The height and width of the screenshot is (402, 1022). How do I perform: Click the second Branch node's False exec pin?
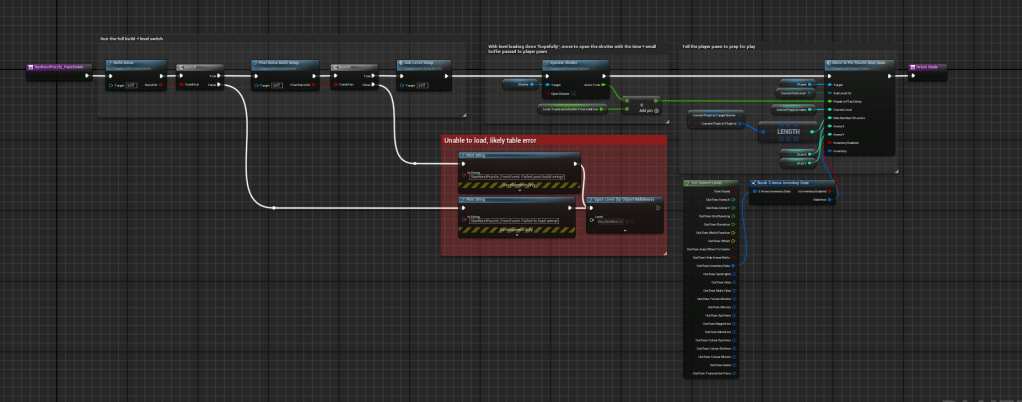(x=374, y=85)
